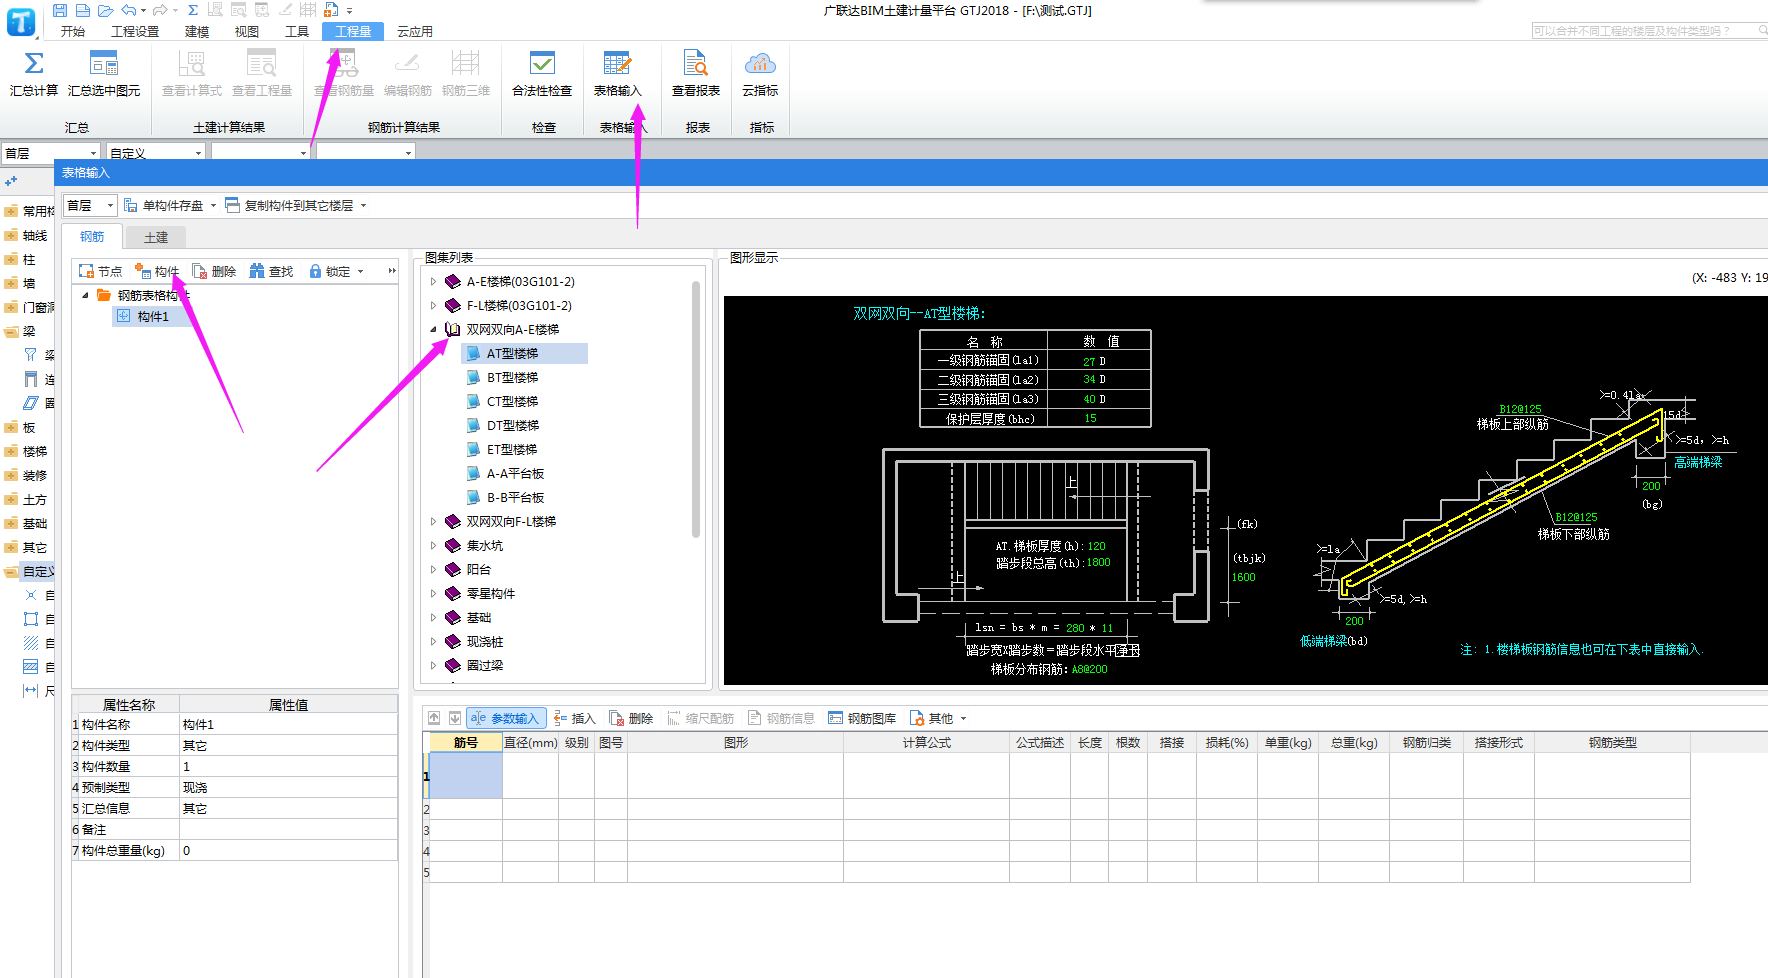Viewport: 1768px width, 978px height.
Task: Click the 锁定 lock button
Action: [330, 271]
